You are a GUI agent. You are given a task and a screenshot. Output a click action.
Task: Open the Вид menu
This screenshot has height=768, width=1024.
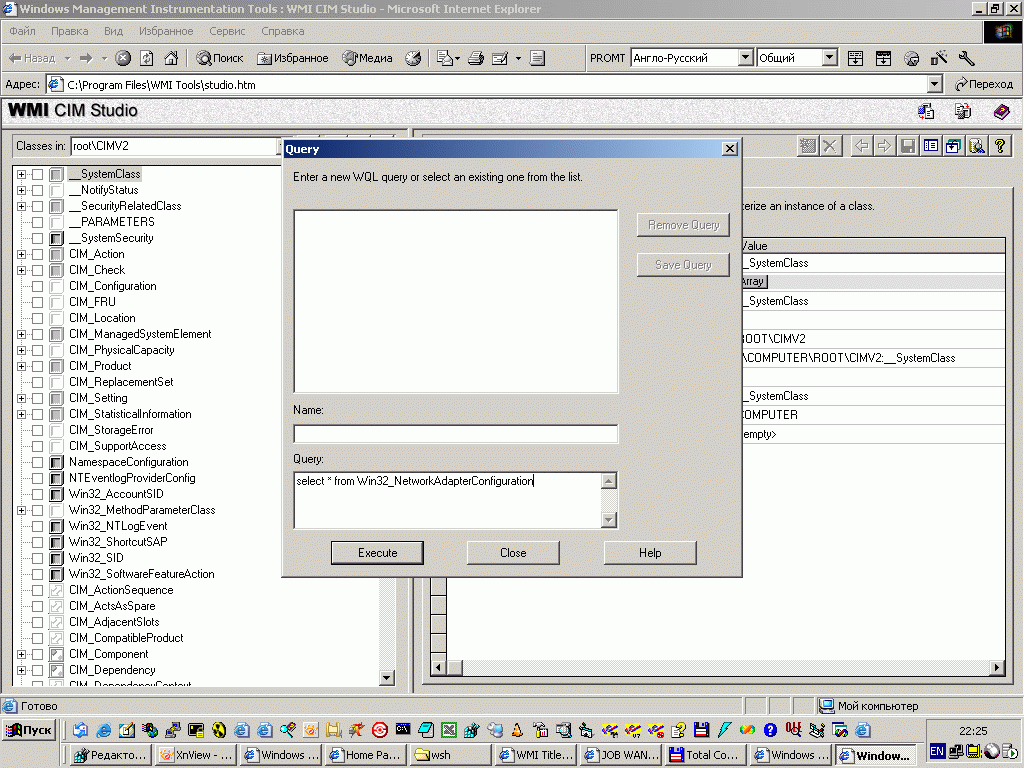click(113, 31)
